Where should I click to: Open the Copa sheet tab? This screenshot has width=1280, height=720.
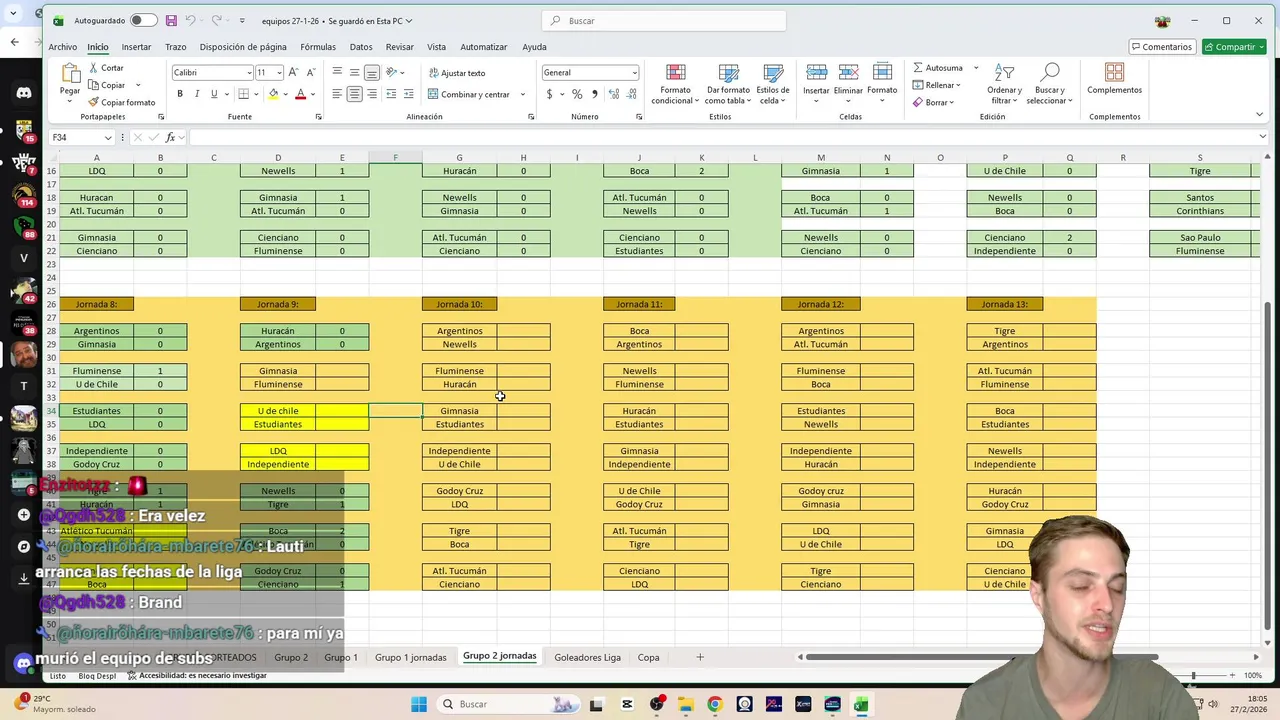(648, 657)
